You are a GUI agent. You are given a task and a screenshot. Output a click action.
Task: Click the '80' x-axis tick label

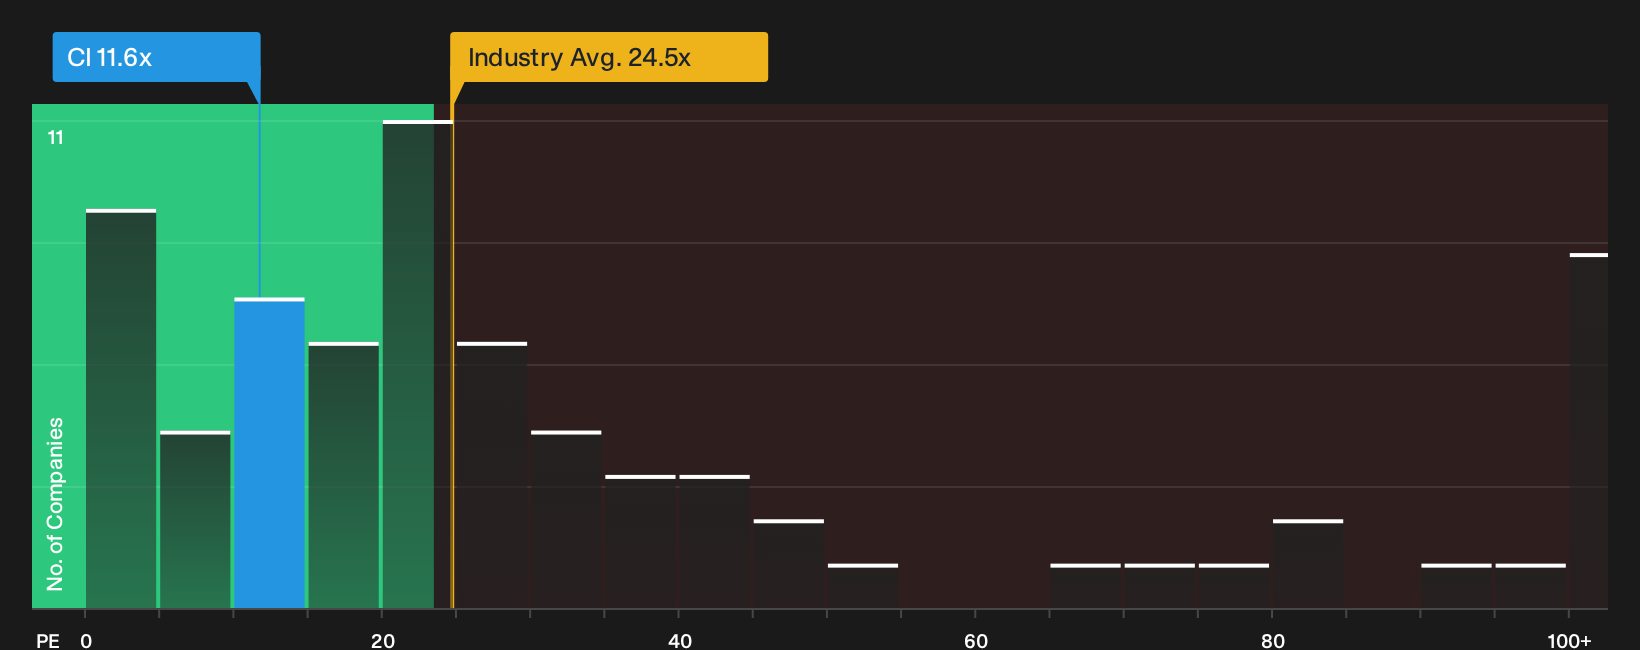[1273, 641]
